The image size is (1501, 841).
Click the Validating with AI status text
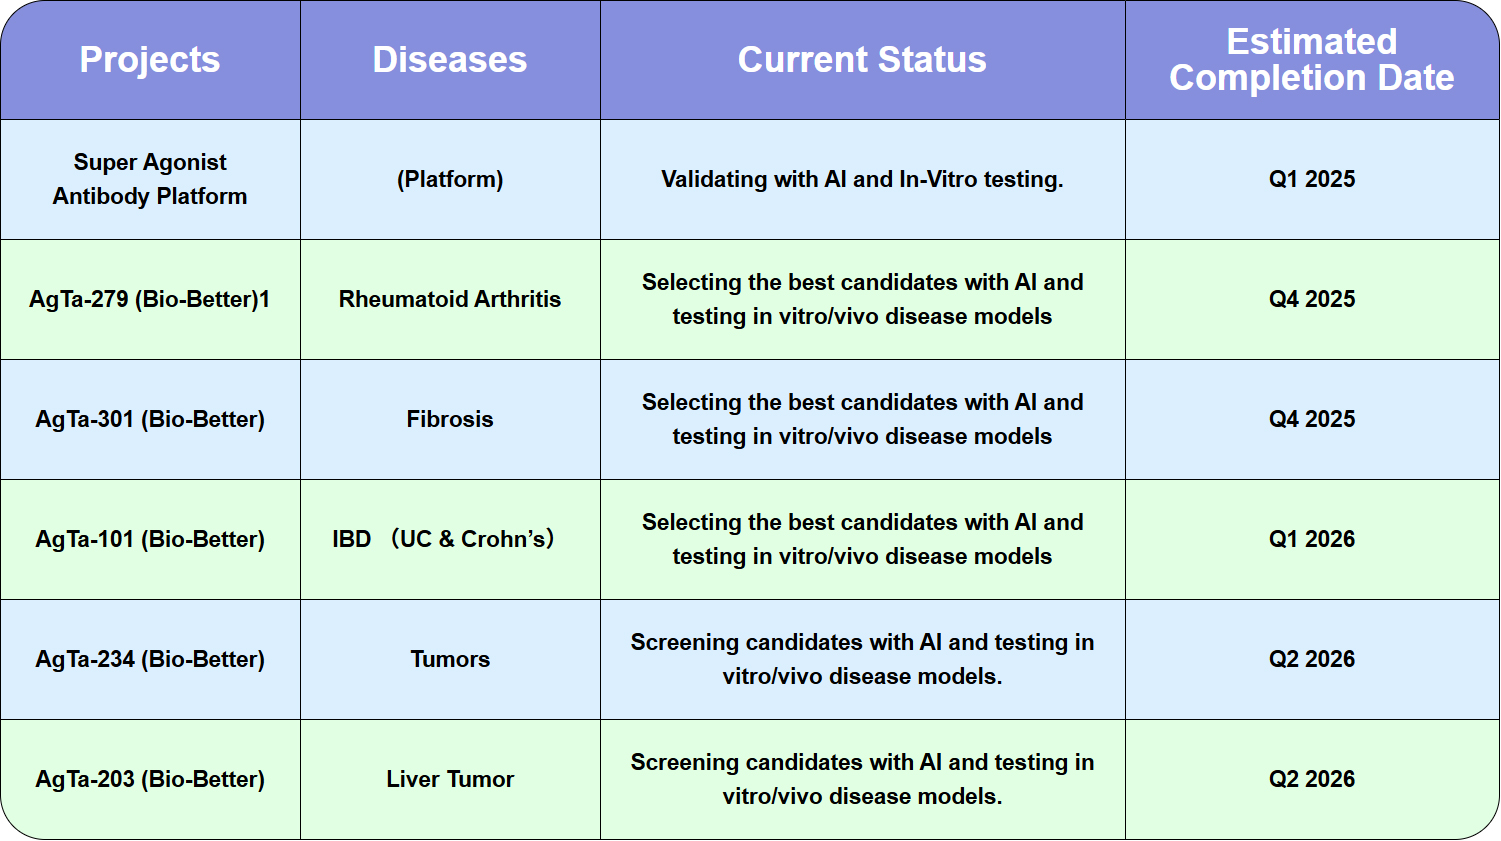(x=862, y=179)
